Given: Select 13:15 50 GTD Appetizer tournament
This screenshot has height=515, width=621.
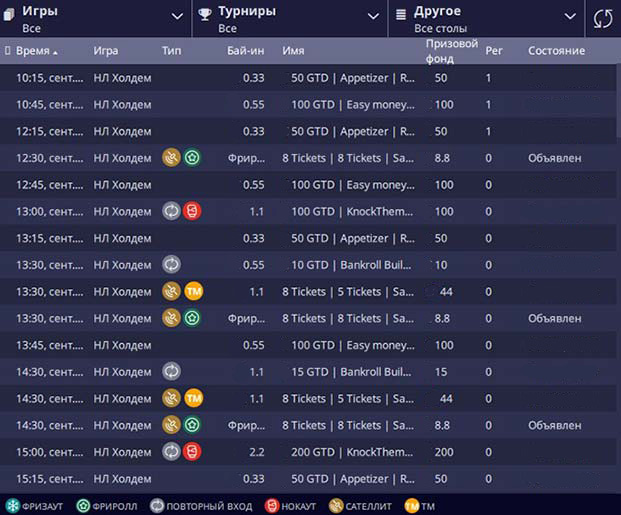Looking at the screenshot, I should click(308, 238).
